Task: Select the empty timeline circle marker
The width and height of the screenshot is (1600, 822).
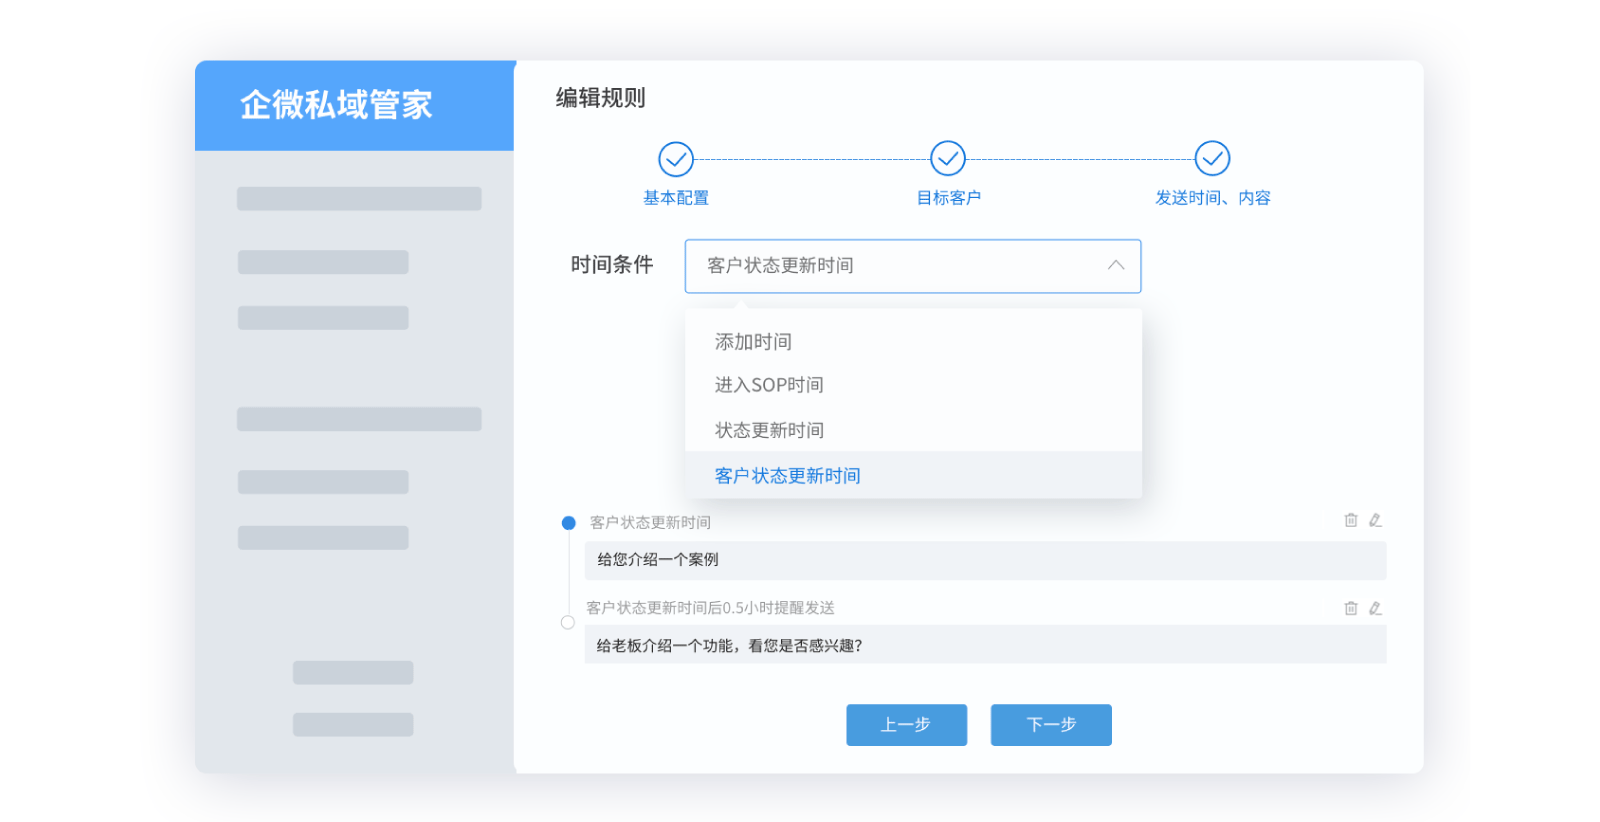Action: pos(568,622)
